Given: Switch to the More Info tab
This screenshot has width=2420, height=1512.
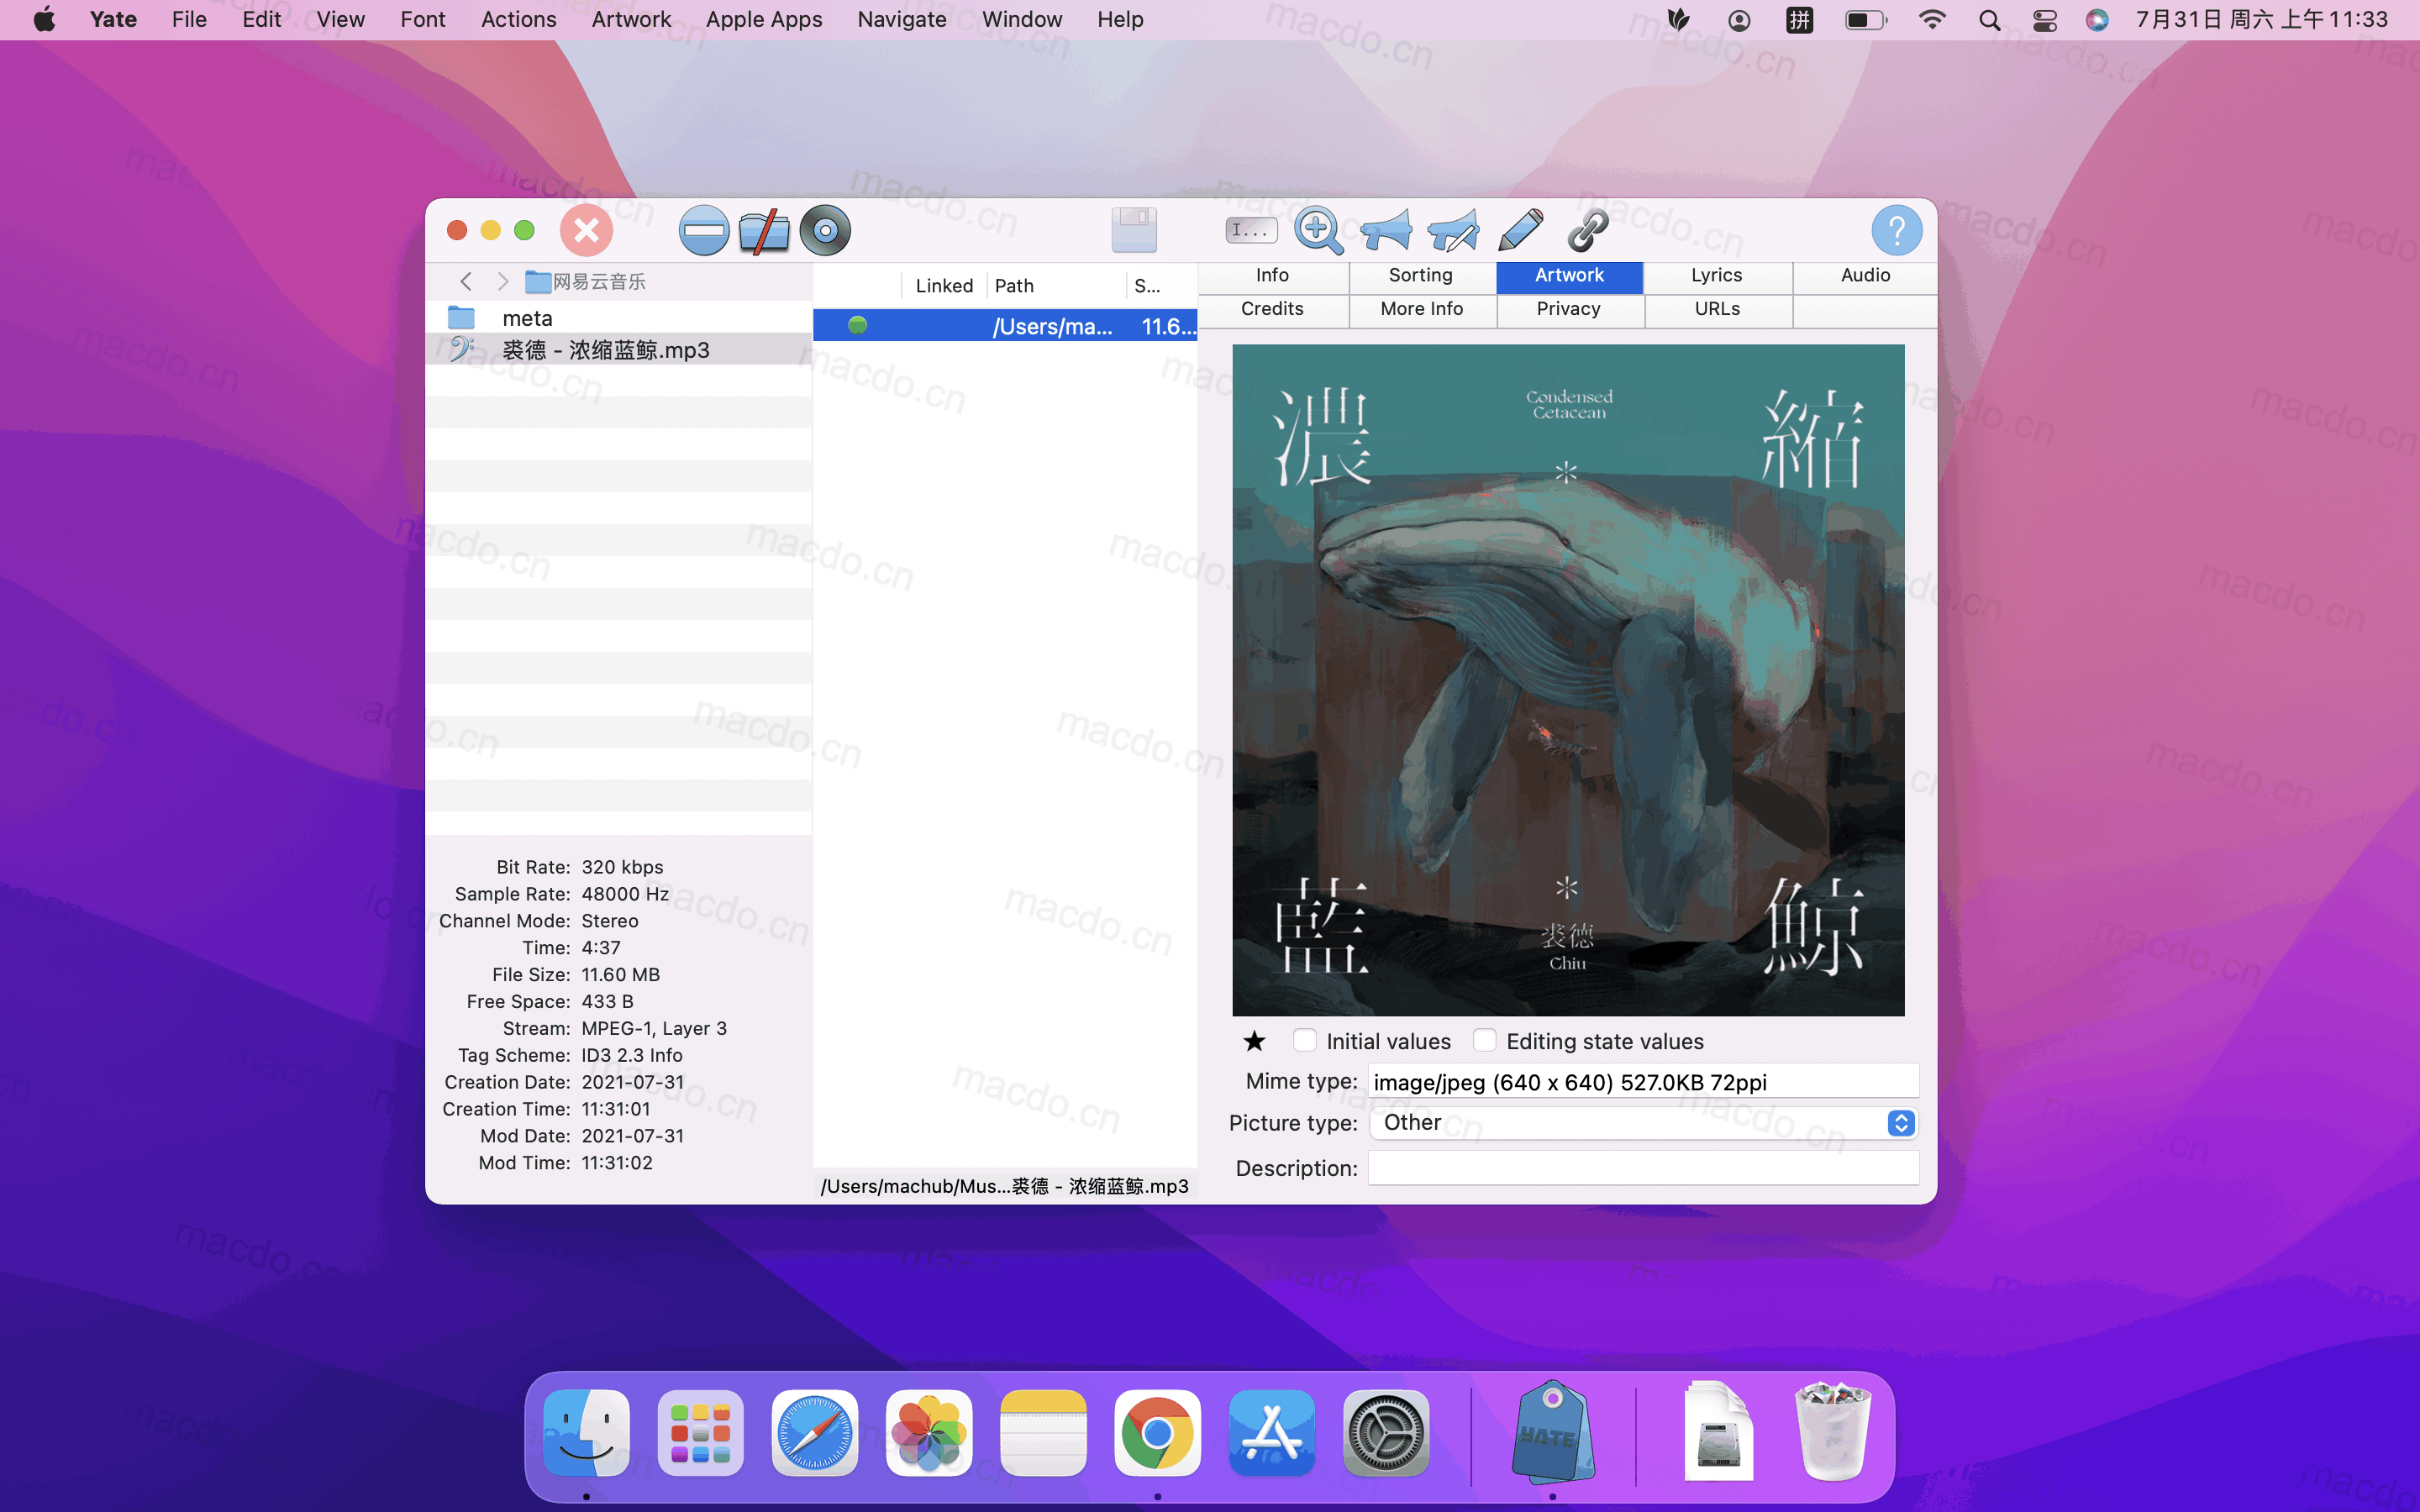Looking at the screenshot, I should tap(1421, 310).
